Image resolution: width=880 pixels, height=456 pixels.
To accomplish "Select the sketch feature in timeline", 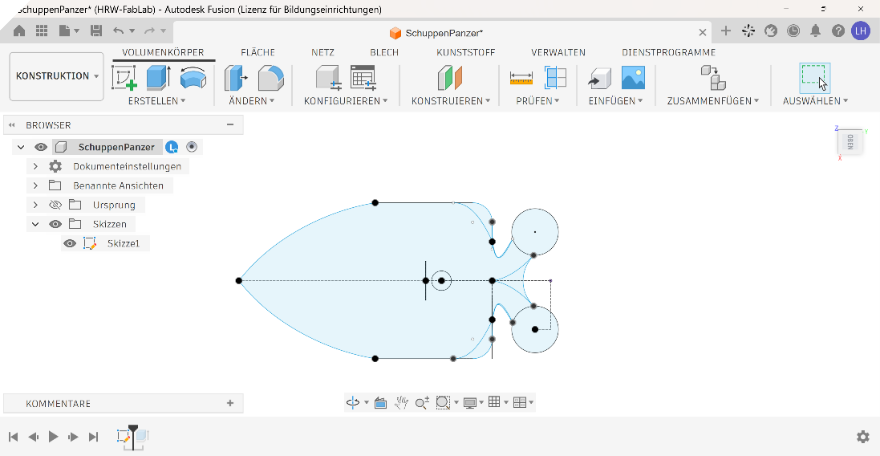I will tap(123, 436).
